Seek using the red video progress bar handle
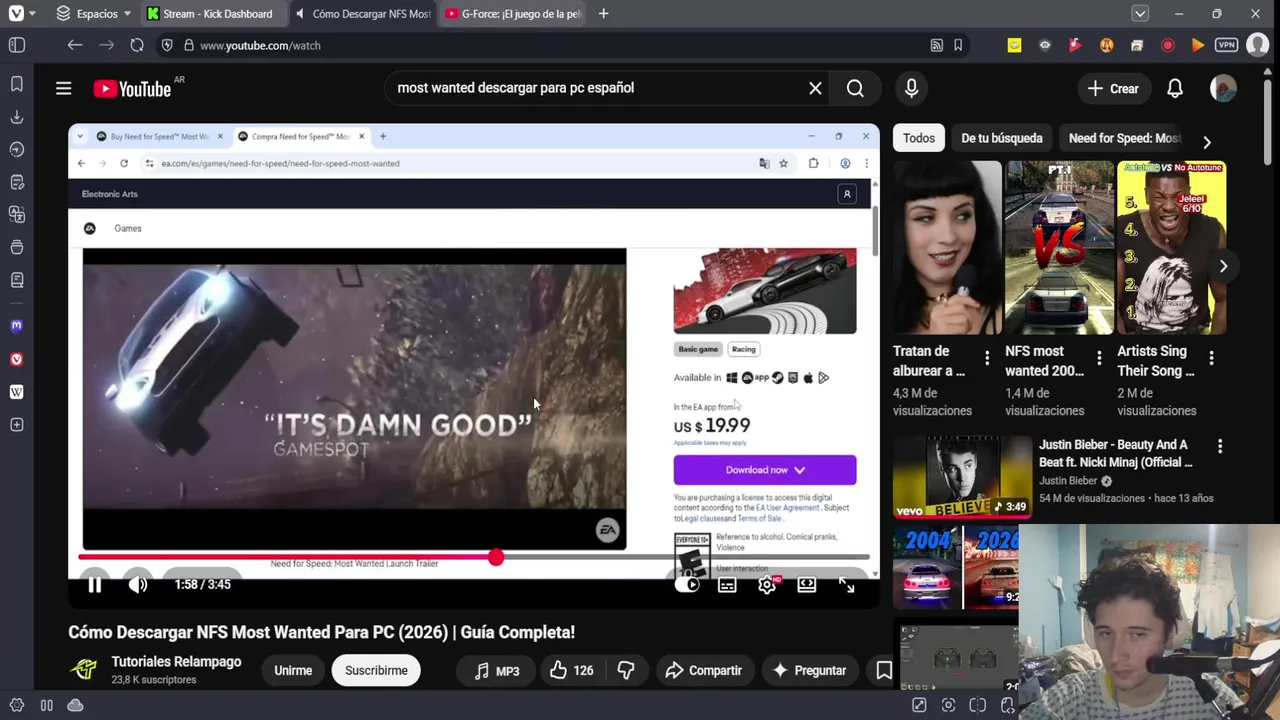Screen dimensions: 1280x720 tap(496, 557)
